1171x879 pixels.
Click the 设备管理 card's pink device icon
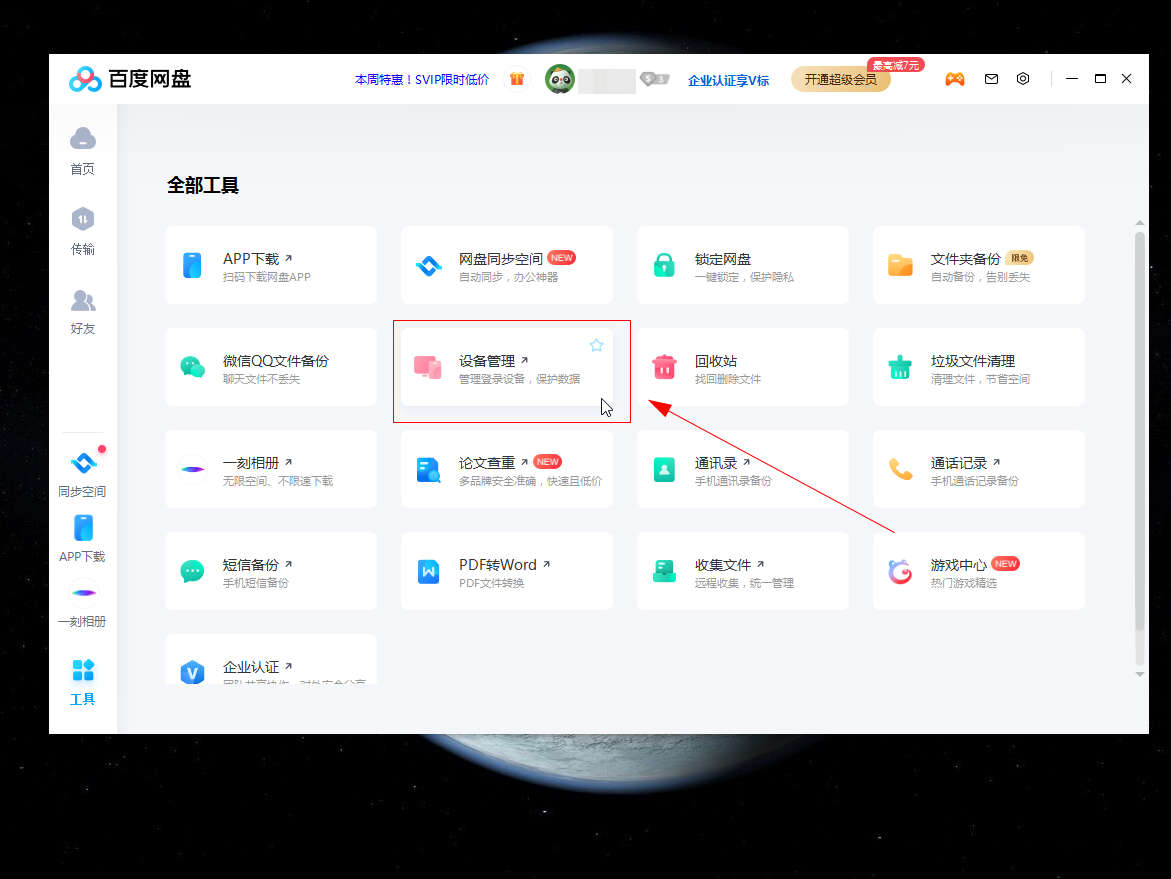tap(428, 367)
